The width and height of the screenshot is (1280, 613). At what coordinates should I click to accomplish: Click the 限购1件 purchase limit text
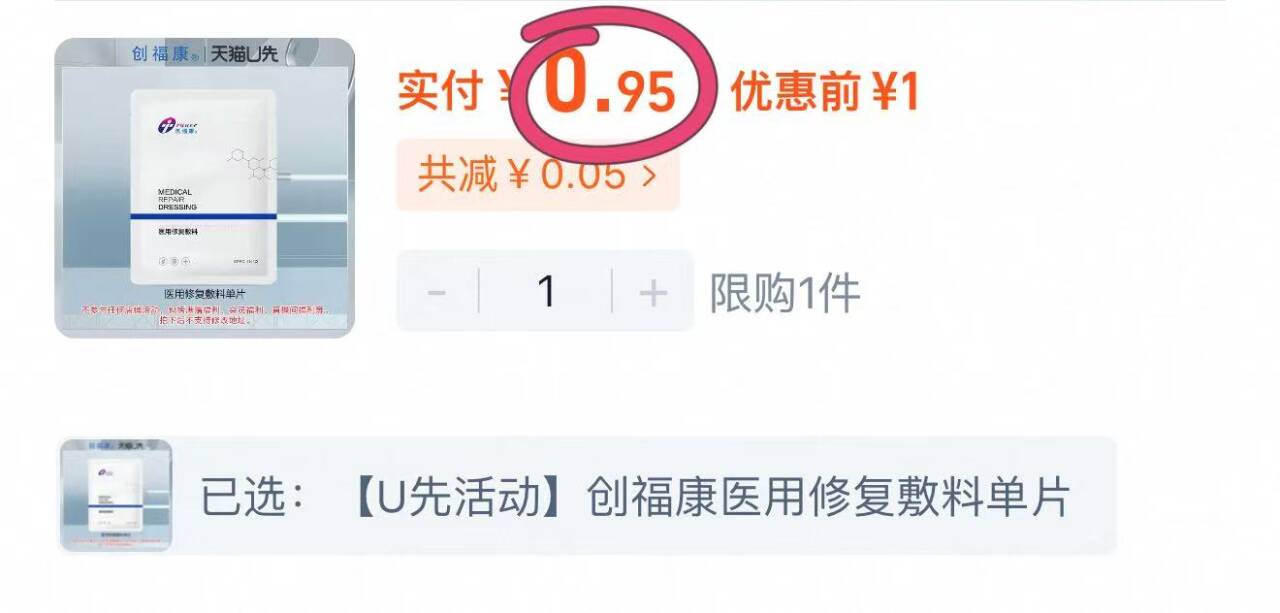pos(785,293)
